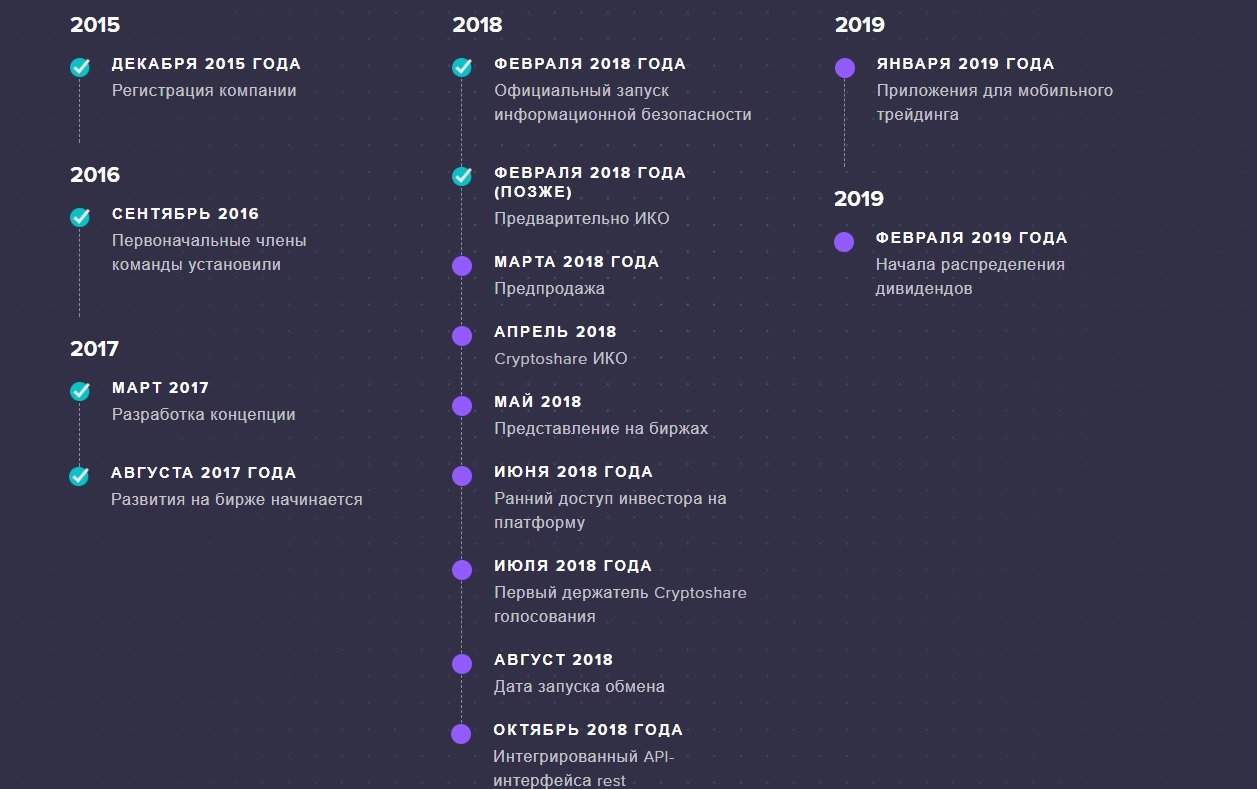Click the checkmark beside Официальный запуск milestone
Screen dimensions: 1257x789
coord(462,68)
